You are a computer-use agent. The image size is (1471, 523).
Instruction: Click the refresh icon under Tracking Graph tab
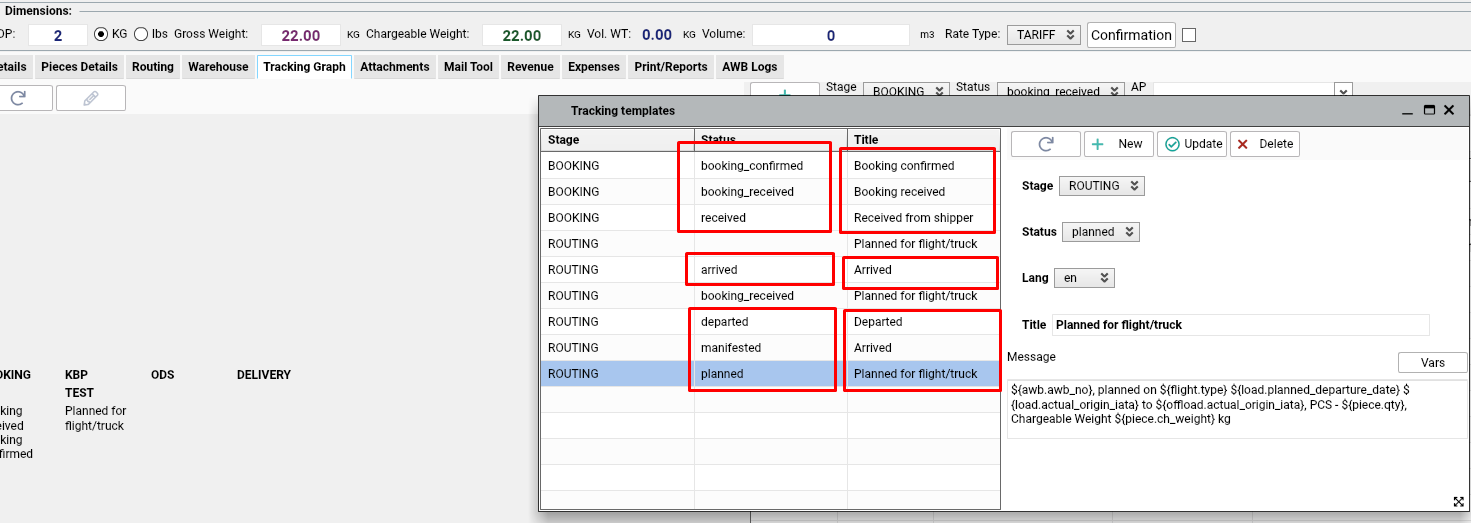coord(17,98)
